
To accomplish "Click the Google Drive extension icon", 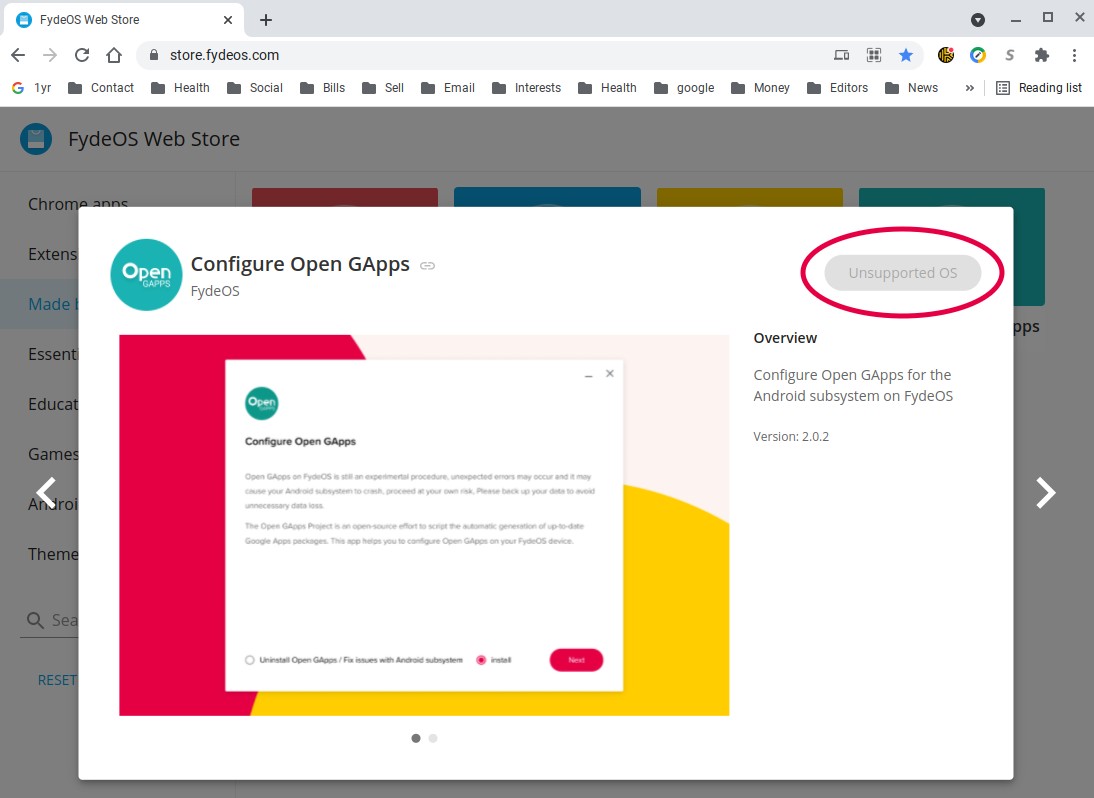I will coord(977,55).
